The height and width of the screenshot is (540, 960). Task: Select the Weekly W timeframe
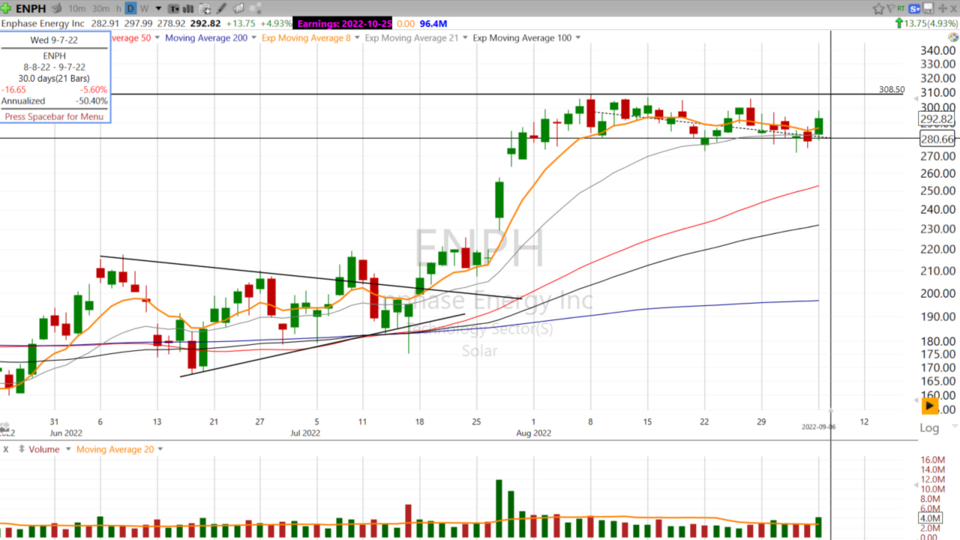144,9
